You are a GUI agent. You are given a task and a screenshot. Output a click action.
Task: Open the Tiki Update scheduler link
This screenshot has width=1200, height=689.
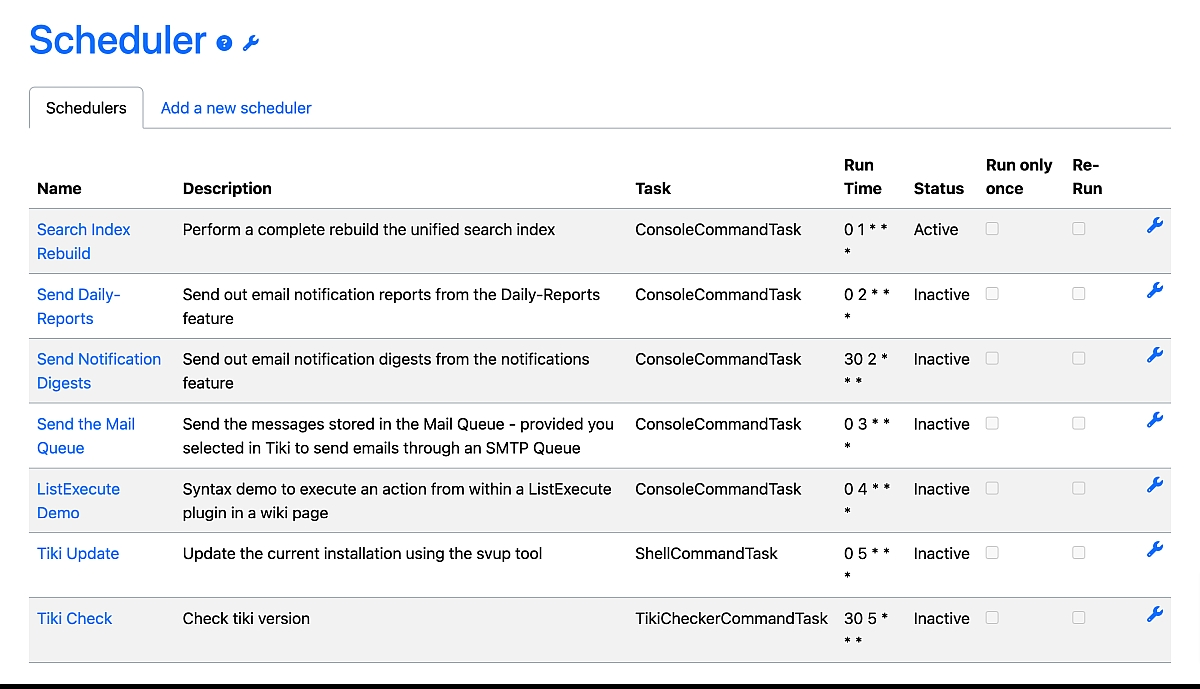coord(78,553)
